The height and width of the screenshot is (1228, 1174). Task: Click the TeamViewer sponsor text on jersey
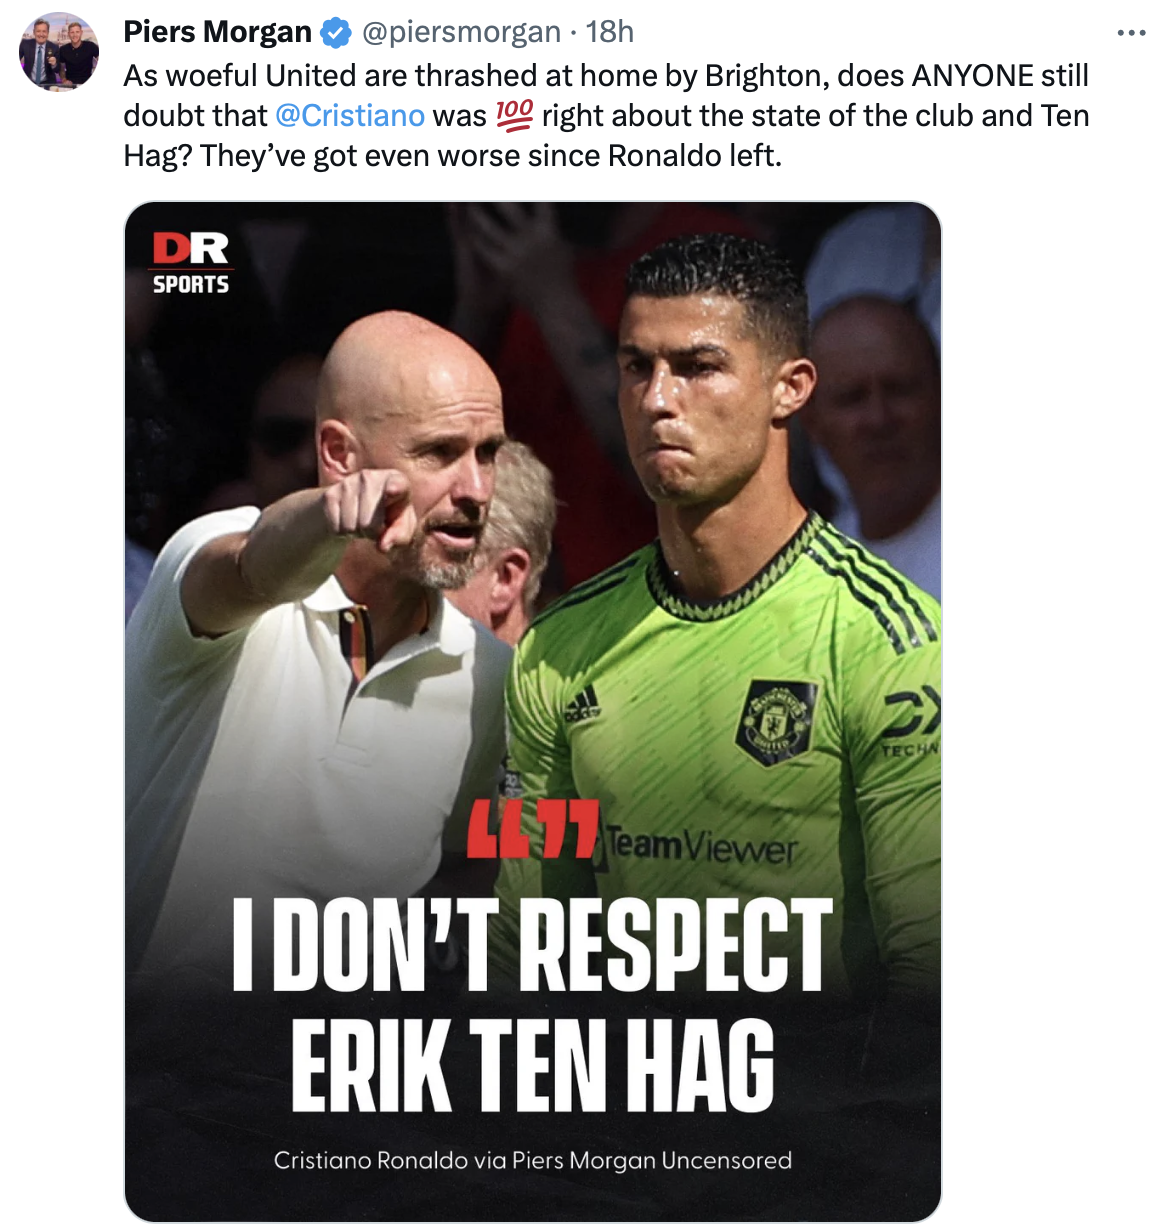(x=700, y=847)
